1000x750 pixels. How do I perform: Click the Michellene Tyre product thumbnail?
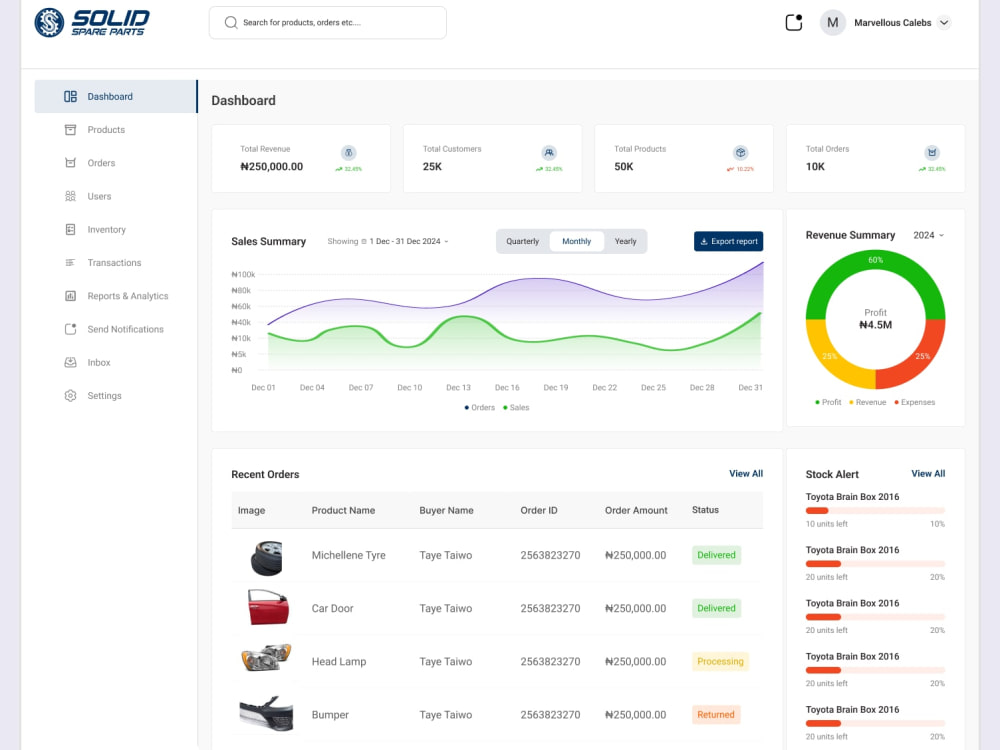click(x=266, y=557)
